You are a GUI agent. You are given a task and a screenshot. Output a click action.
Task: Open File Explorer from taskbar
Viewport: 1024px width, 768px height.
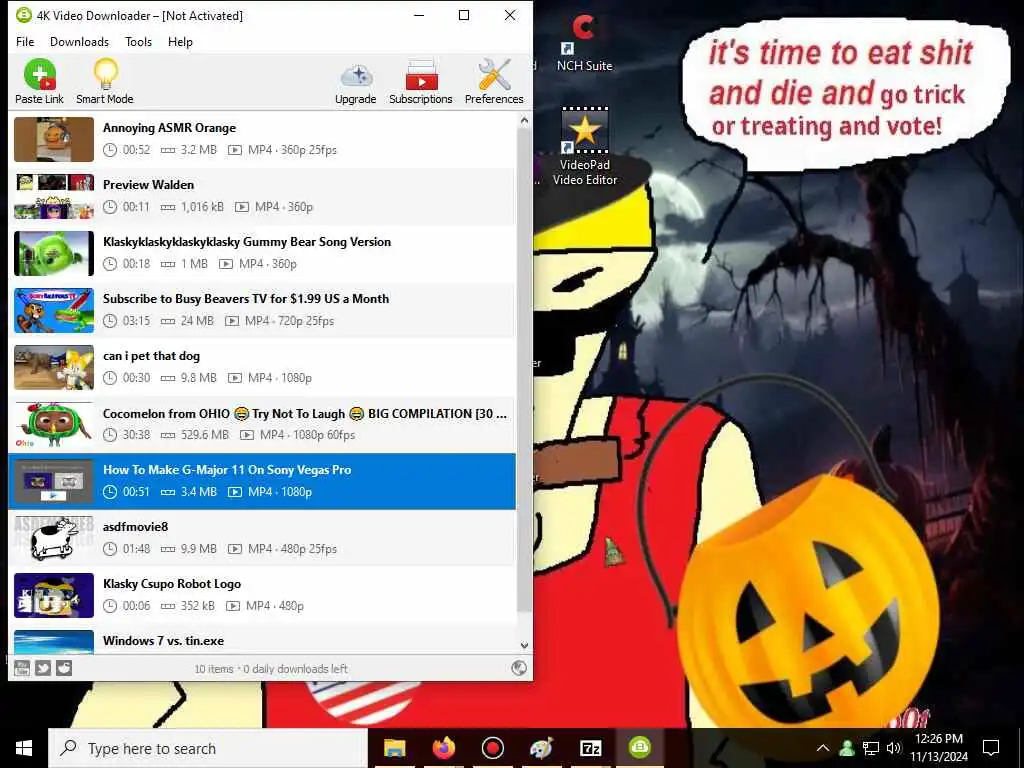(394, 748)
